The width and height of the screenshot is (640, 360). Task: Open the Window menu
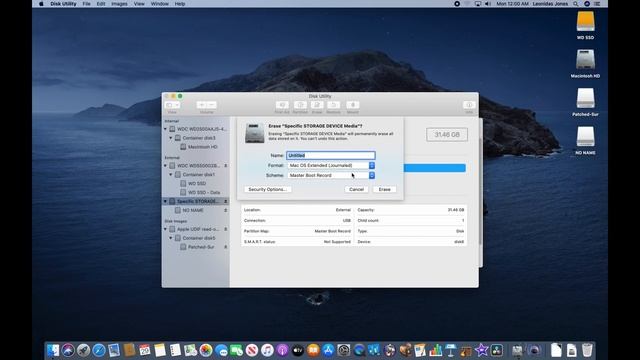tap(160, 4)
